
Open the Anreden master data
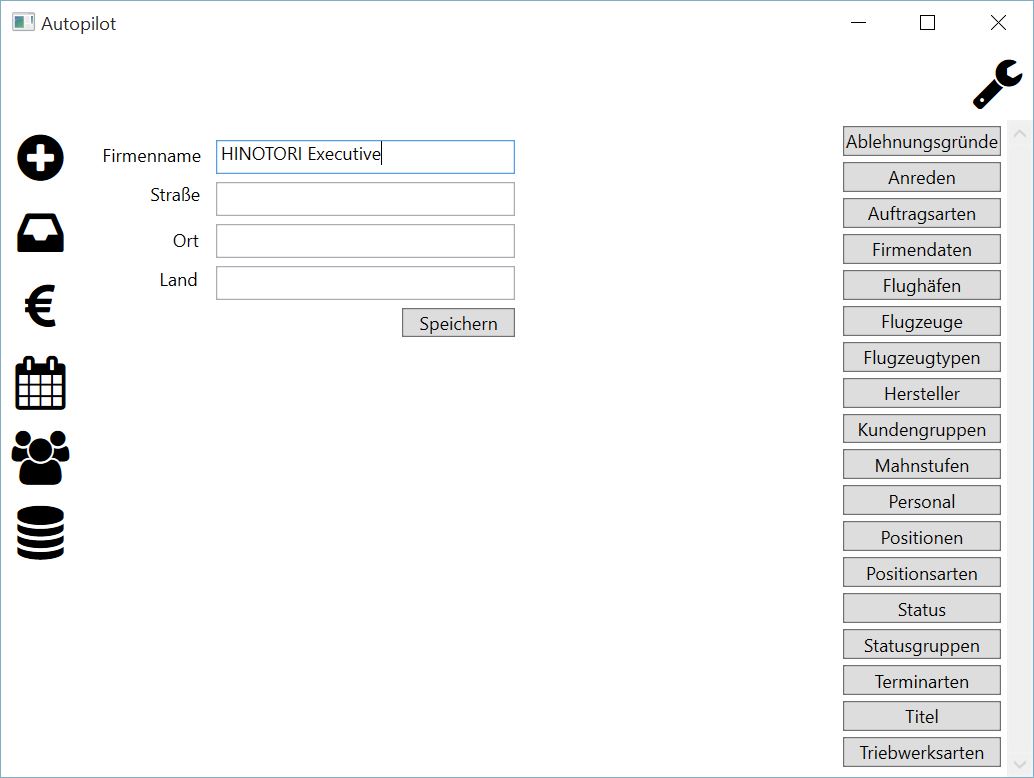[922, 177]
